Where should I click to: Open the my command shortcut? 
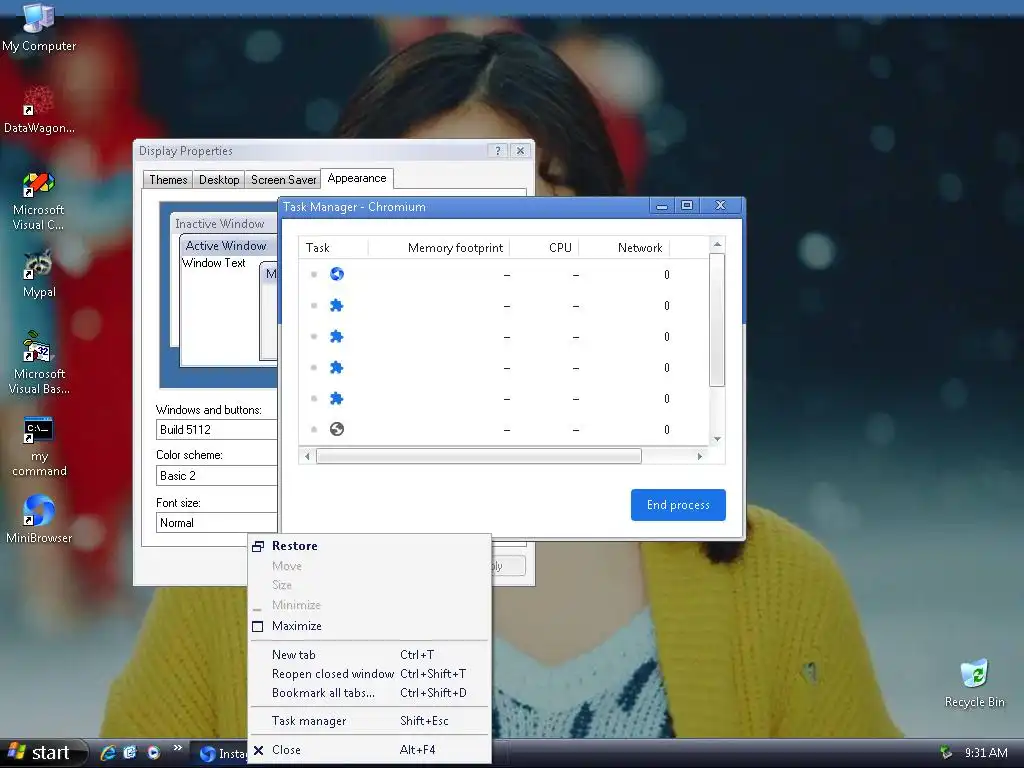[39, 447]
